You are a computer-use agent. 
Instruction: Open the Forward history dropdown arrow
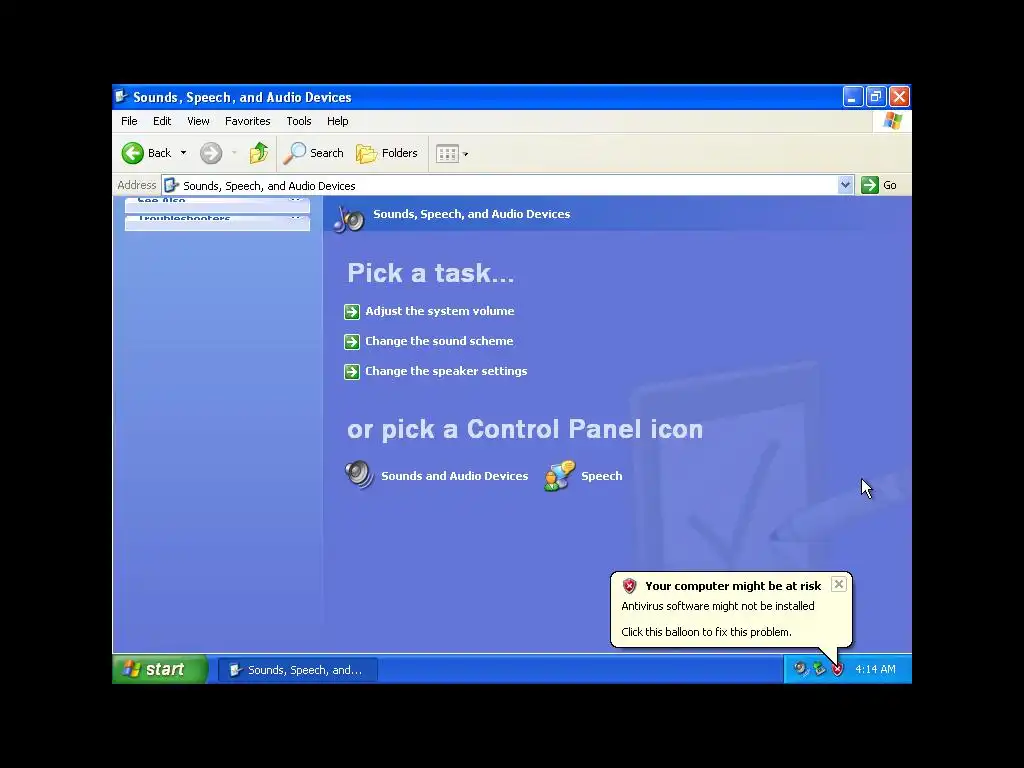(234, 153)
